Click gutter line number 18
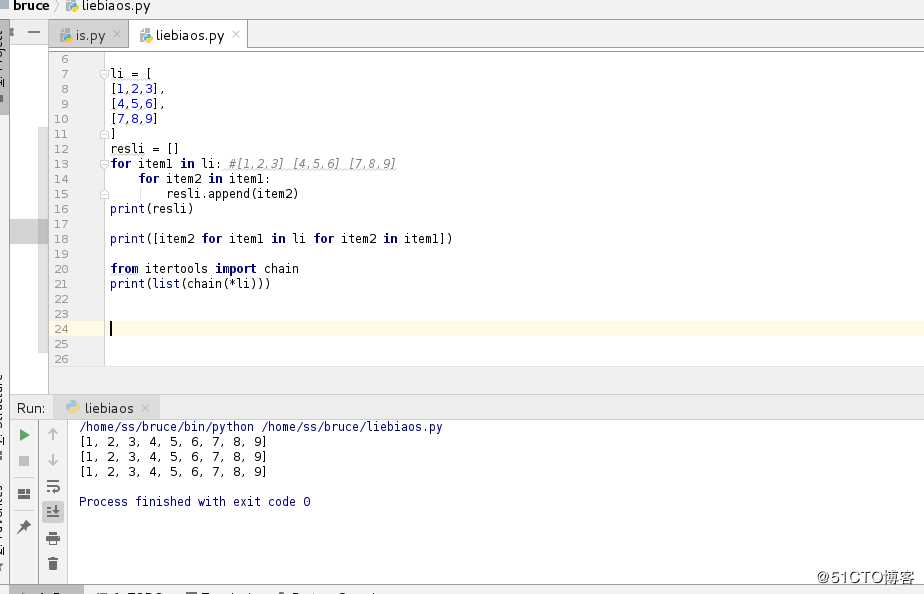The width and height of the screenshot is (924, 594). (x=61, y=239)
